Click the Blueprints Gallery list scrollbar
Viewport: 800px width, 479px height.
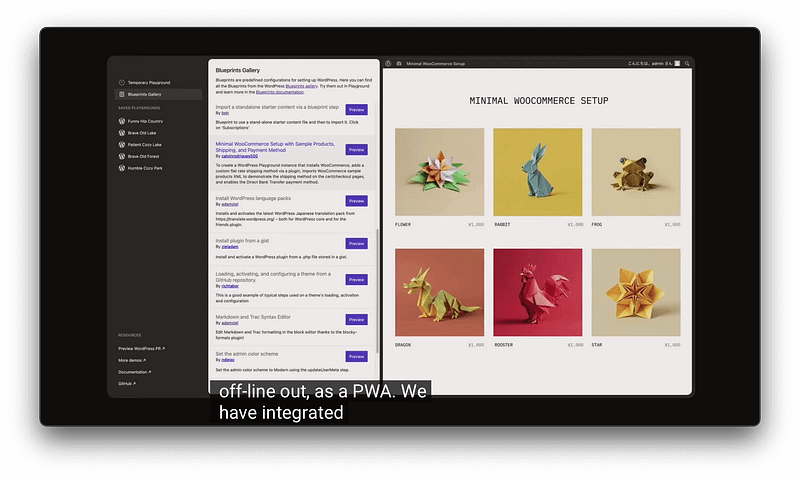(378, 291)
